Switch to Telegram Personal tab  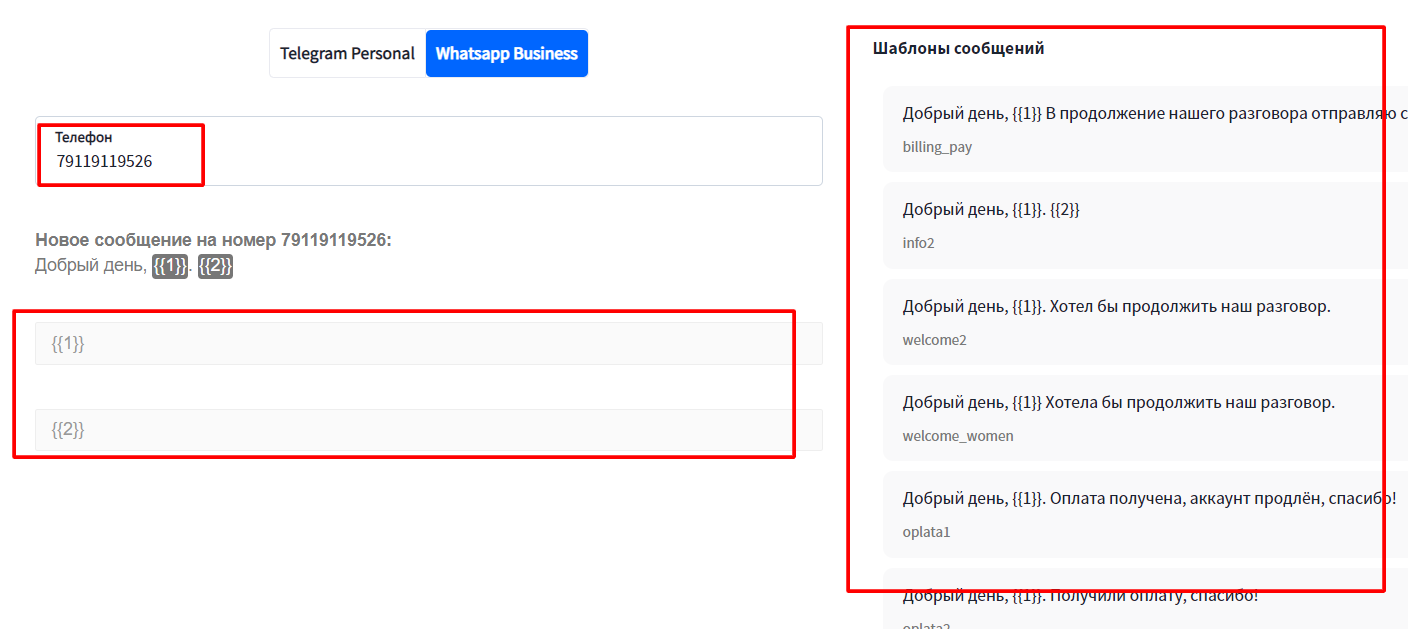(x=347, y=53)
